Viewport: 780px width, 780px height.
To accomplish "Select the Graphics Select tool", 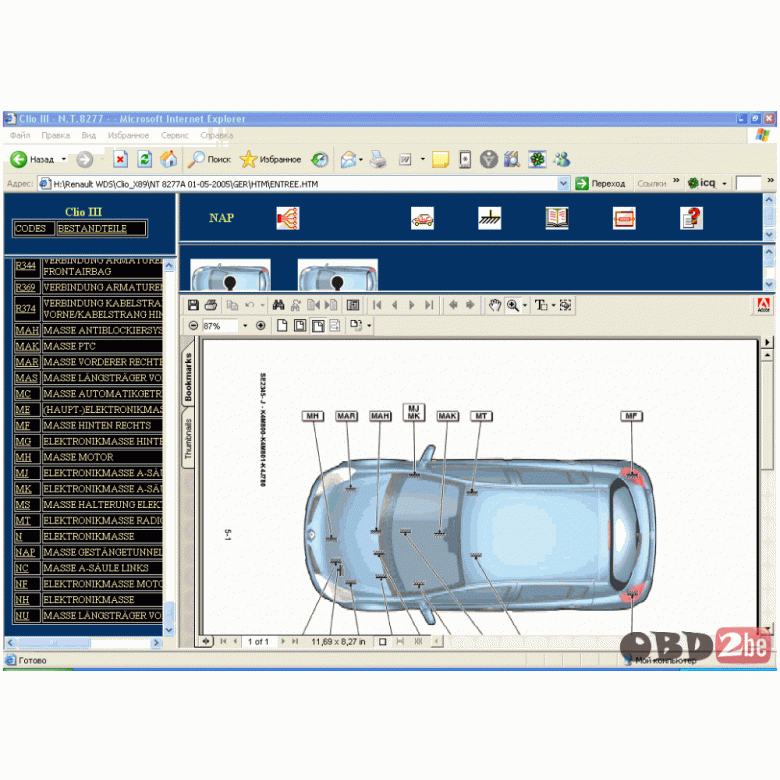I will tap(566, 305).
